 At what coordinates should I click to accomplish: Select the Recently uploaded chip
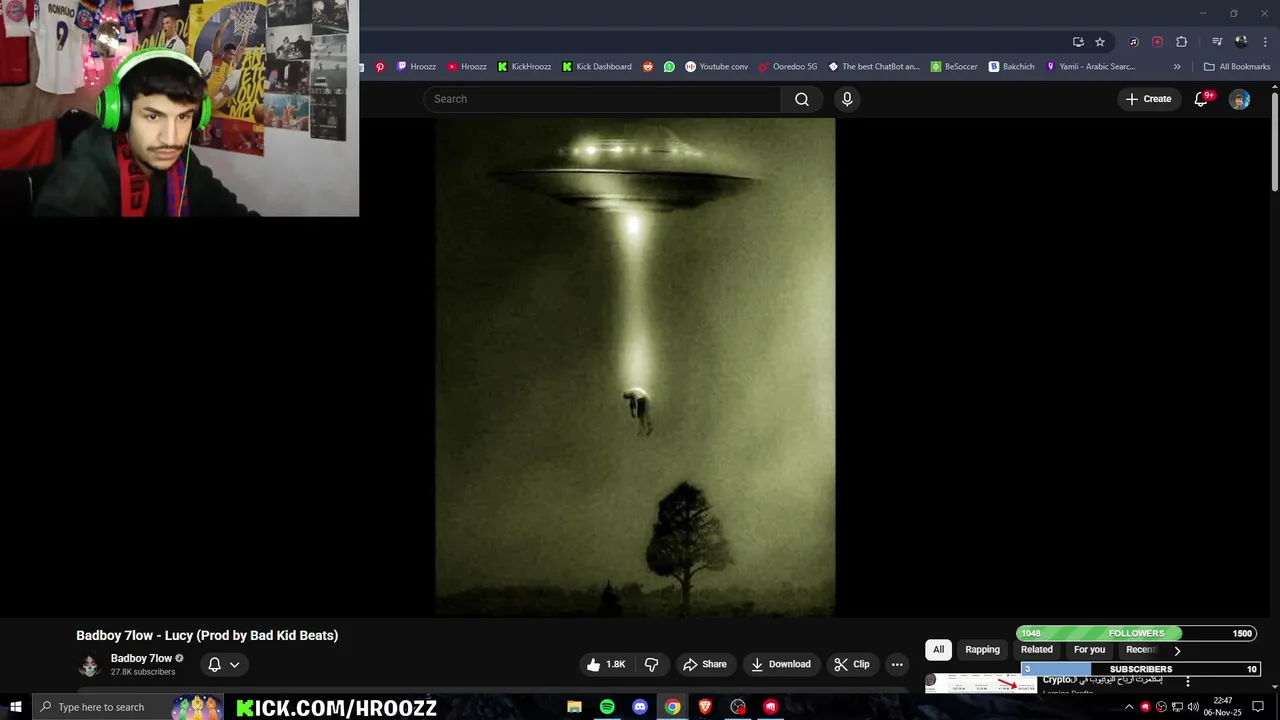[x=1141, y=650]
